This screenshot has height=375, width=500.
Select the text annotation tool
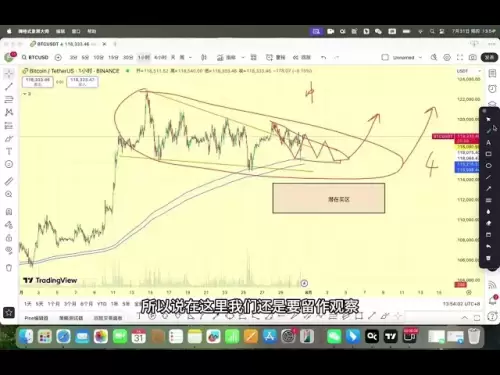tap(9, 151)
